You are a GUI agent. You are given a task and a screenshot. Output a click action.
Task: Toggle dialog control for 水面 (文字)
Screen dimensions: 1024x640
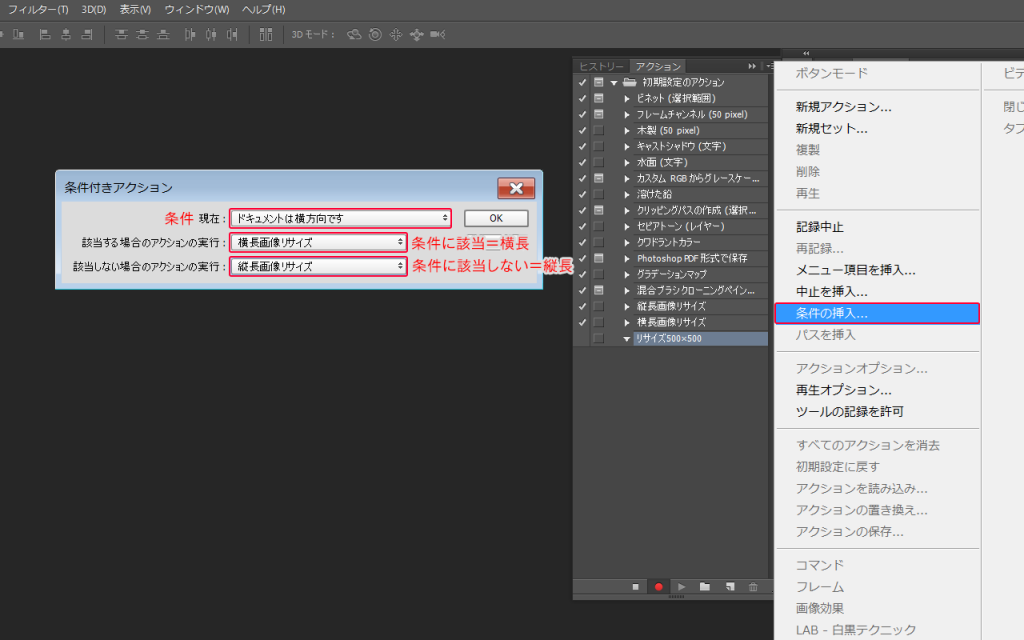598,163
